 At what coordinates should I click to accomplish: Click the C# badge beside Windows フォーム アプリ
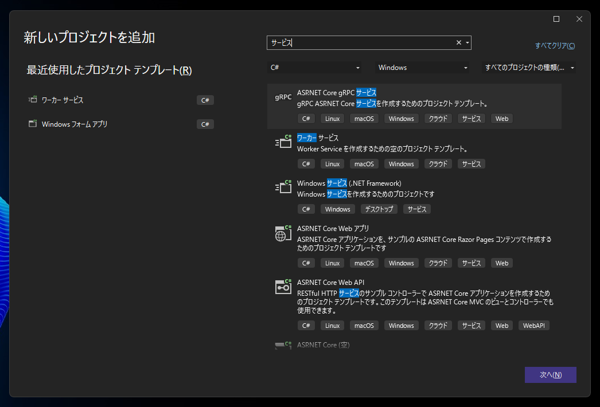[205, 124]
